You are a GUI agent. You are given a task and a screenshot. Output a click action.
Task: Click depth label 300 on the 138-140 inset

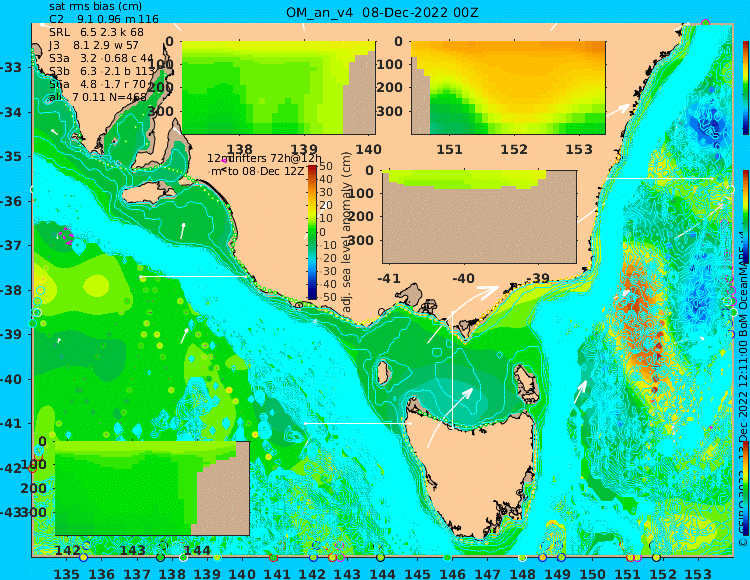[x=162, y=111]
